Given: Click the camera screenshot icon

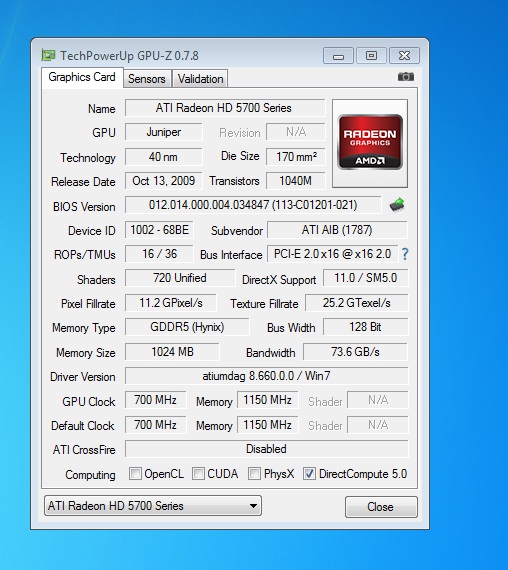Looking at the screenshot, I should [x=406, y=77].
